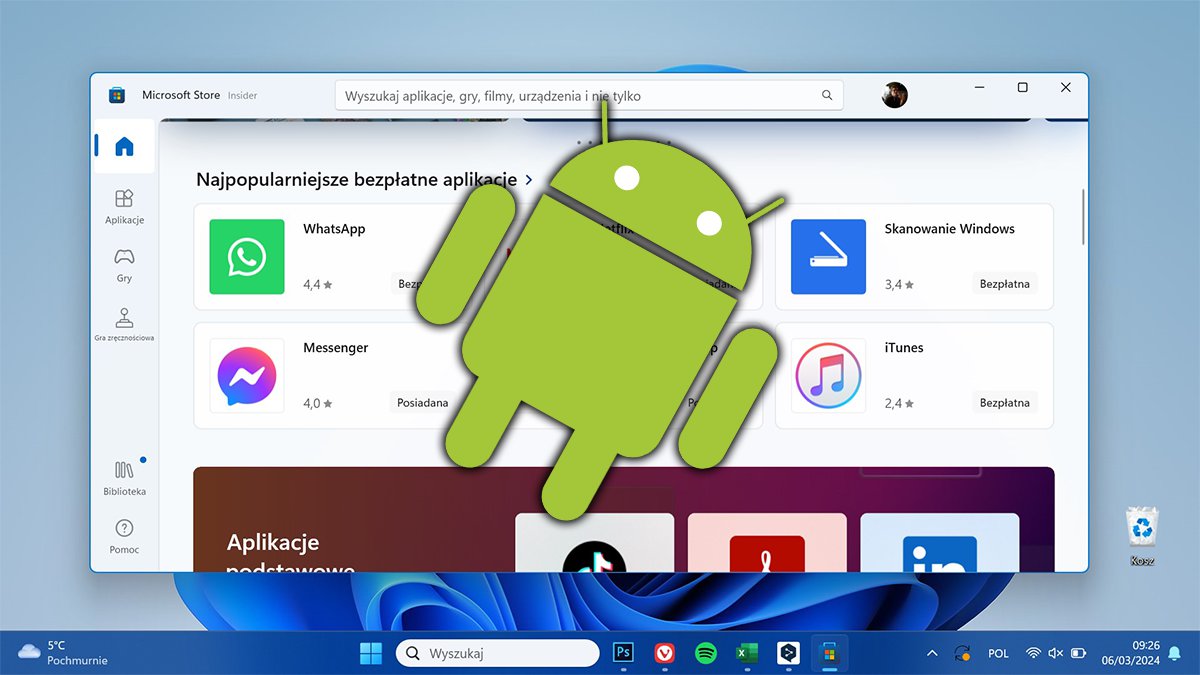Open the WhatsApp app icon

(x=247, y=257)
